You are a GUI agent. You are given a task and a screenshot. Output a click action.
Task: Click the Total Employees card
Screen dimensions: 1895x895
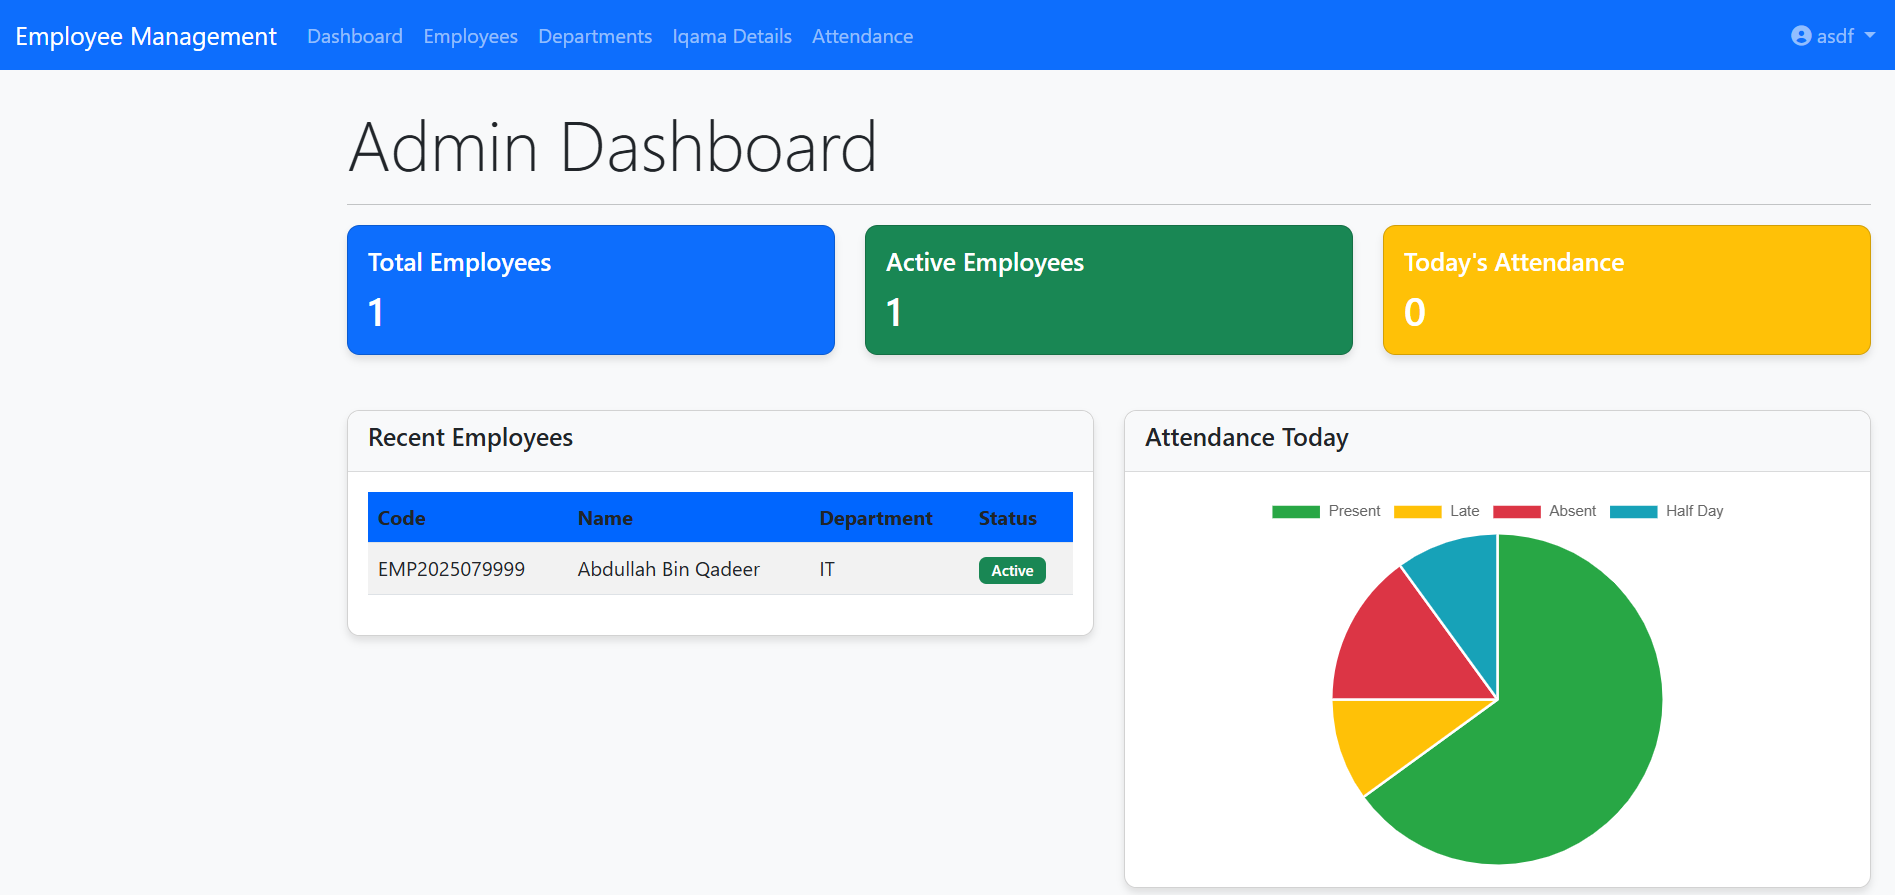[591, 290]
